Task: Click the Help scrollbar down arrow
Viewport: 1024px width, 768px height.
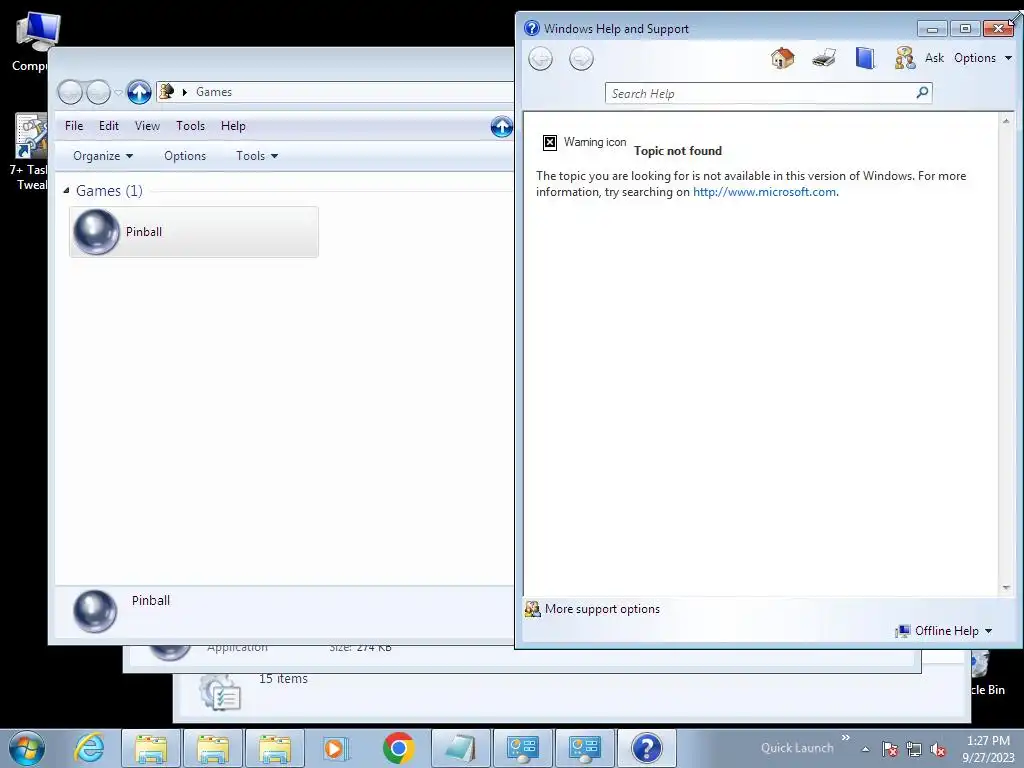Action: coord(1006,588)
